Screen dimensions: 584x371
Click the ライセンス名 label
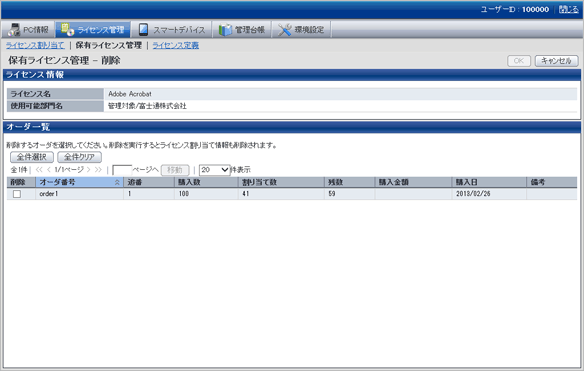[30, 94]
